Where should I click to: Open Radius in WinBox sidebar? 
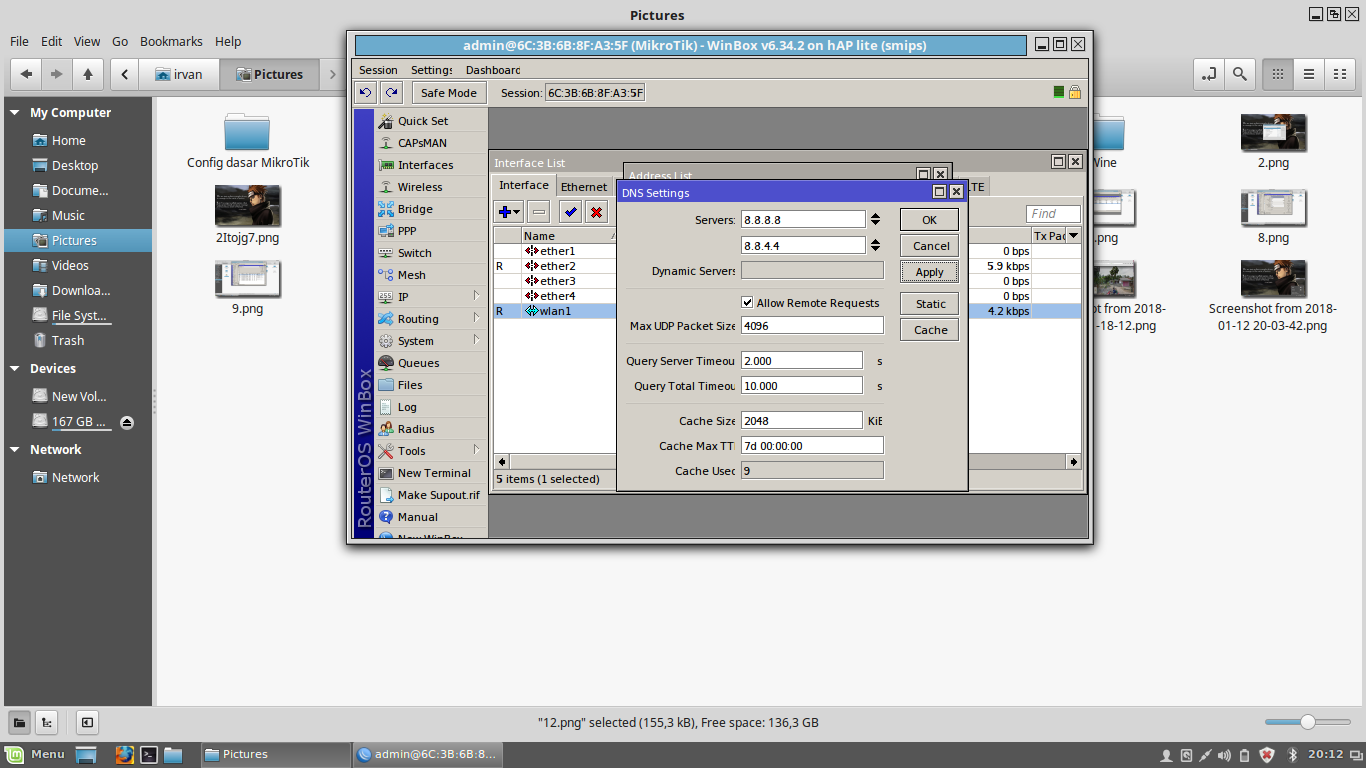tap(416, 429)
